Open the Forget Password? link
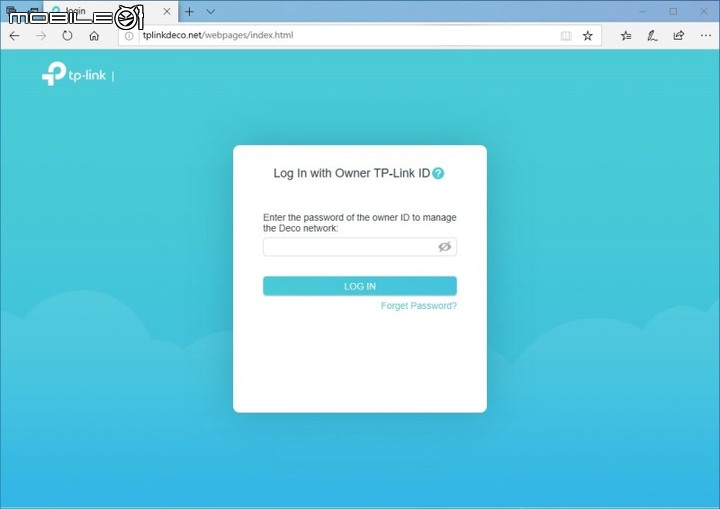This screenshot has width=720, height=509. coord(419,306)
